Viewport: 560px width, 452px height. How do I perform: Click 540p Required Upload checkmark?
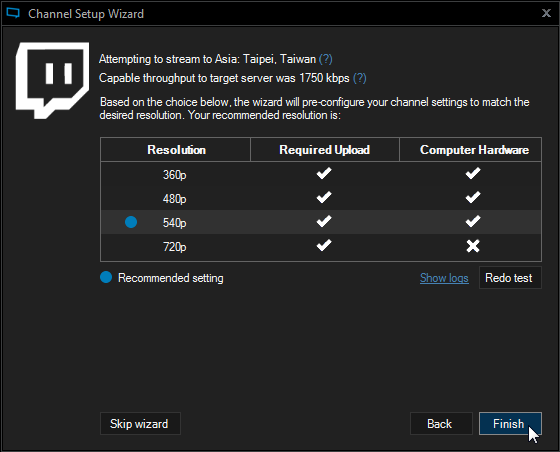tap(324, 221)
